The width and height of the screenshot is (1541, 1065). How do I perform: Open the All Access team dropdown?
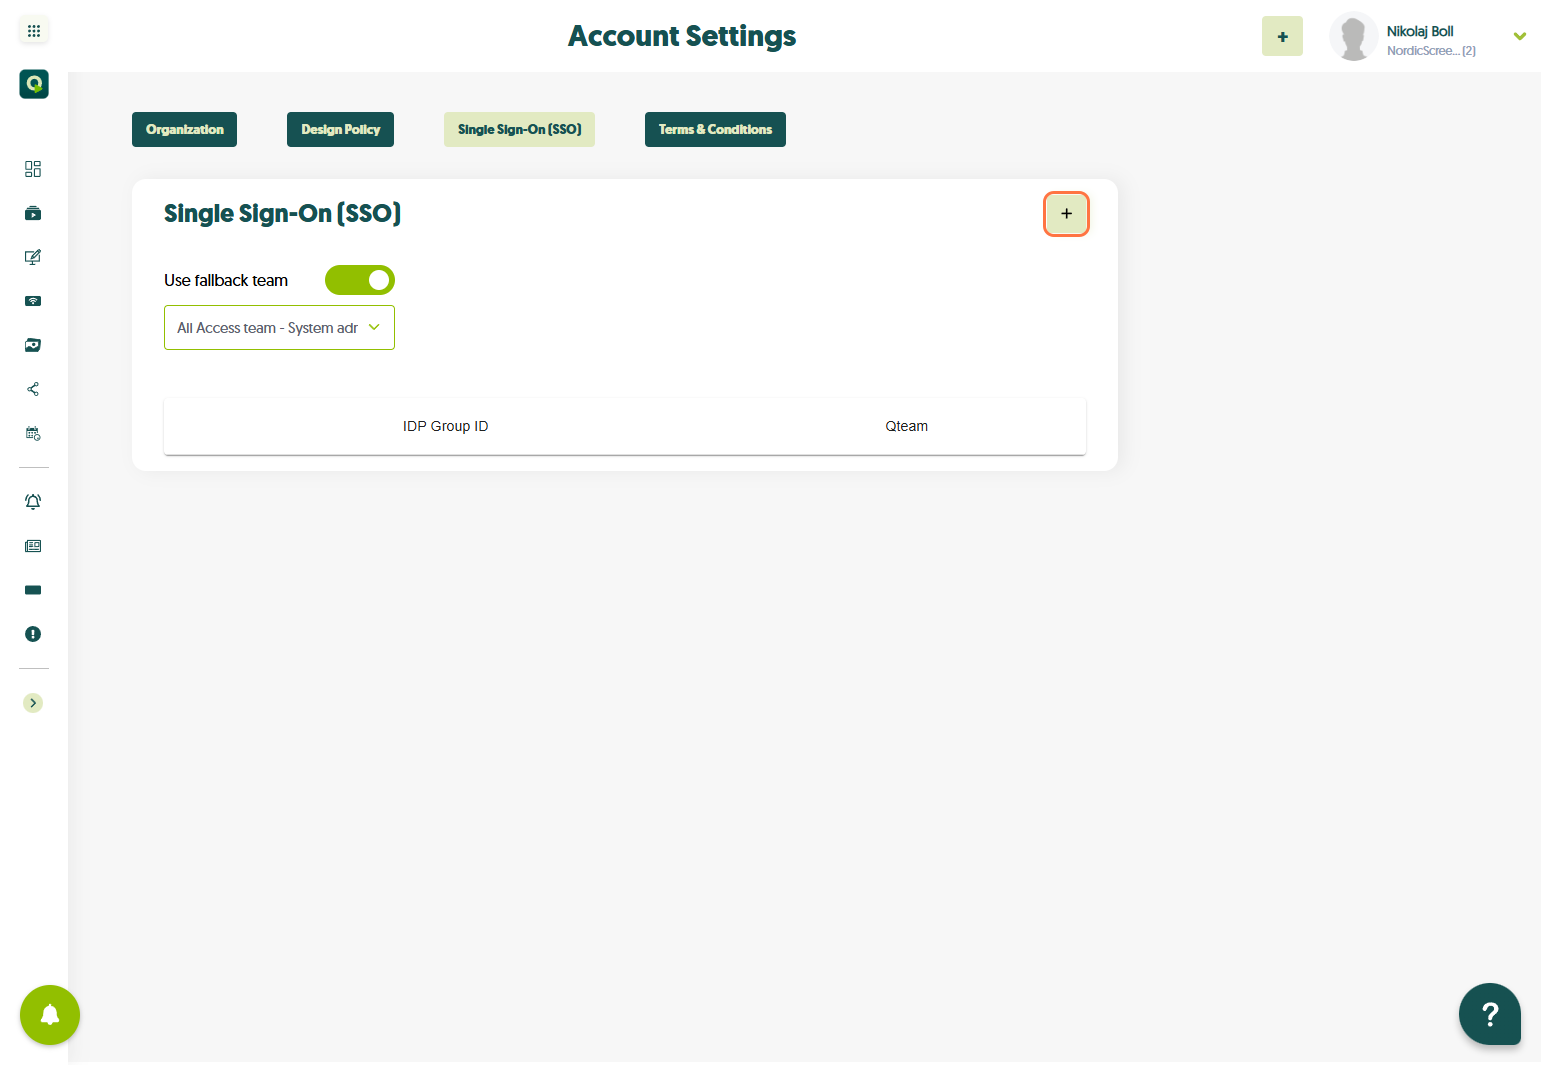point(279,328)
